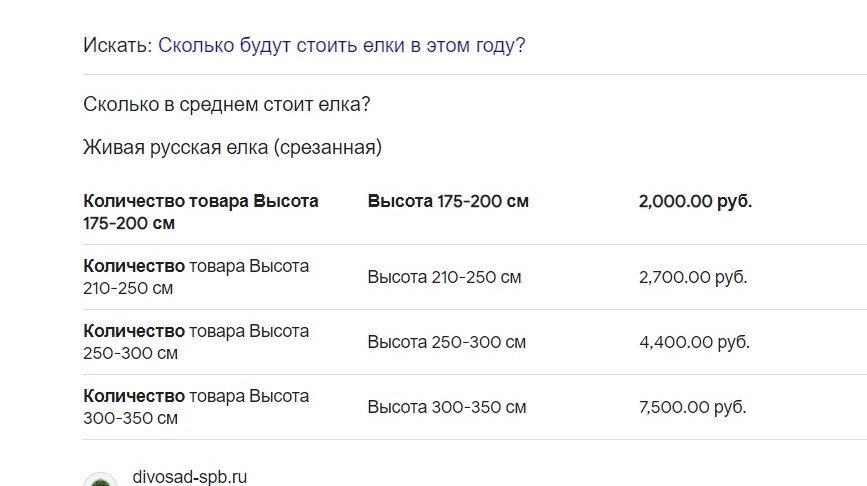The image size is (867, 486).
Task: Select the row label for 250-300 см
Action: (196, 342)
